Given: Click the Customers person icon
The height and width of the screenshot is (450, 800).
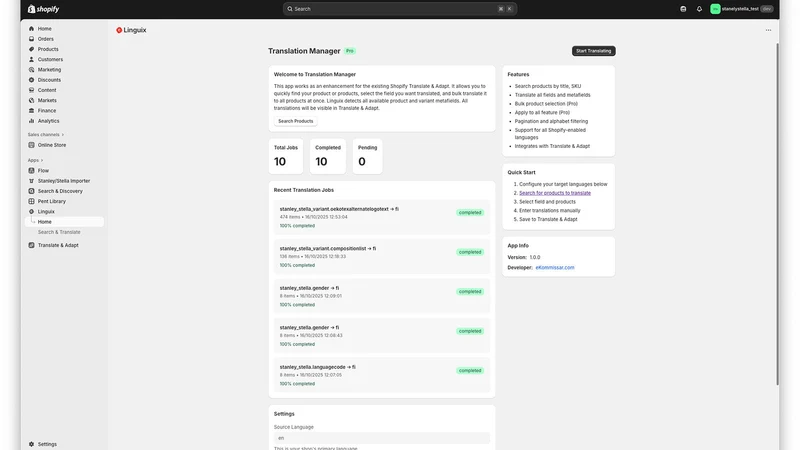Looking at the screenshot, I should tap(31, 59).
